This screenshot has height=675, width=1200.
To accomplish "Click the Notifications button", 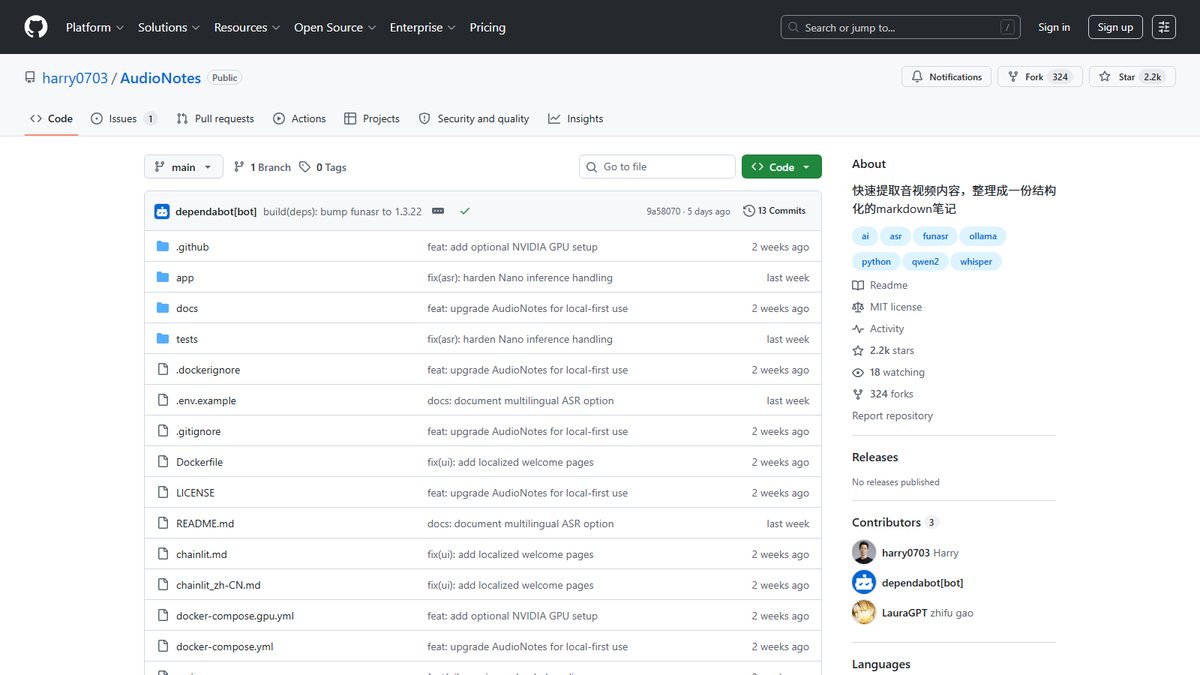I will click(946, 77).
